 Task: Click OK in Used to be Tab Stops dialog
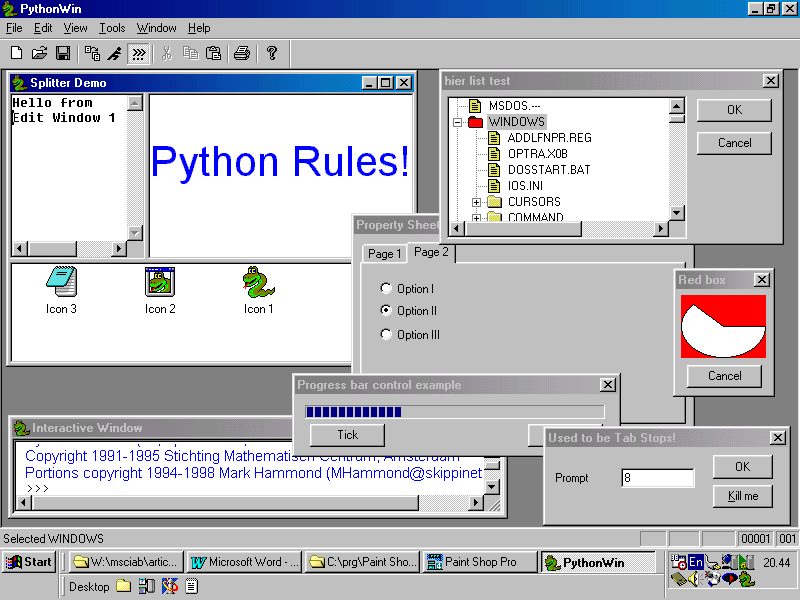click(x=742, y=466)
